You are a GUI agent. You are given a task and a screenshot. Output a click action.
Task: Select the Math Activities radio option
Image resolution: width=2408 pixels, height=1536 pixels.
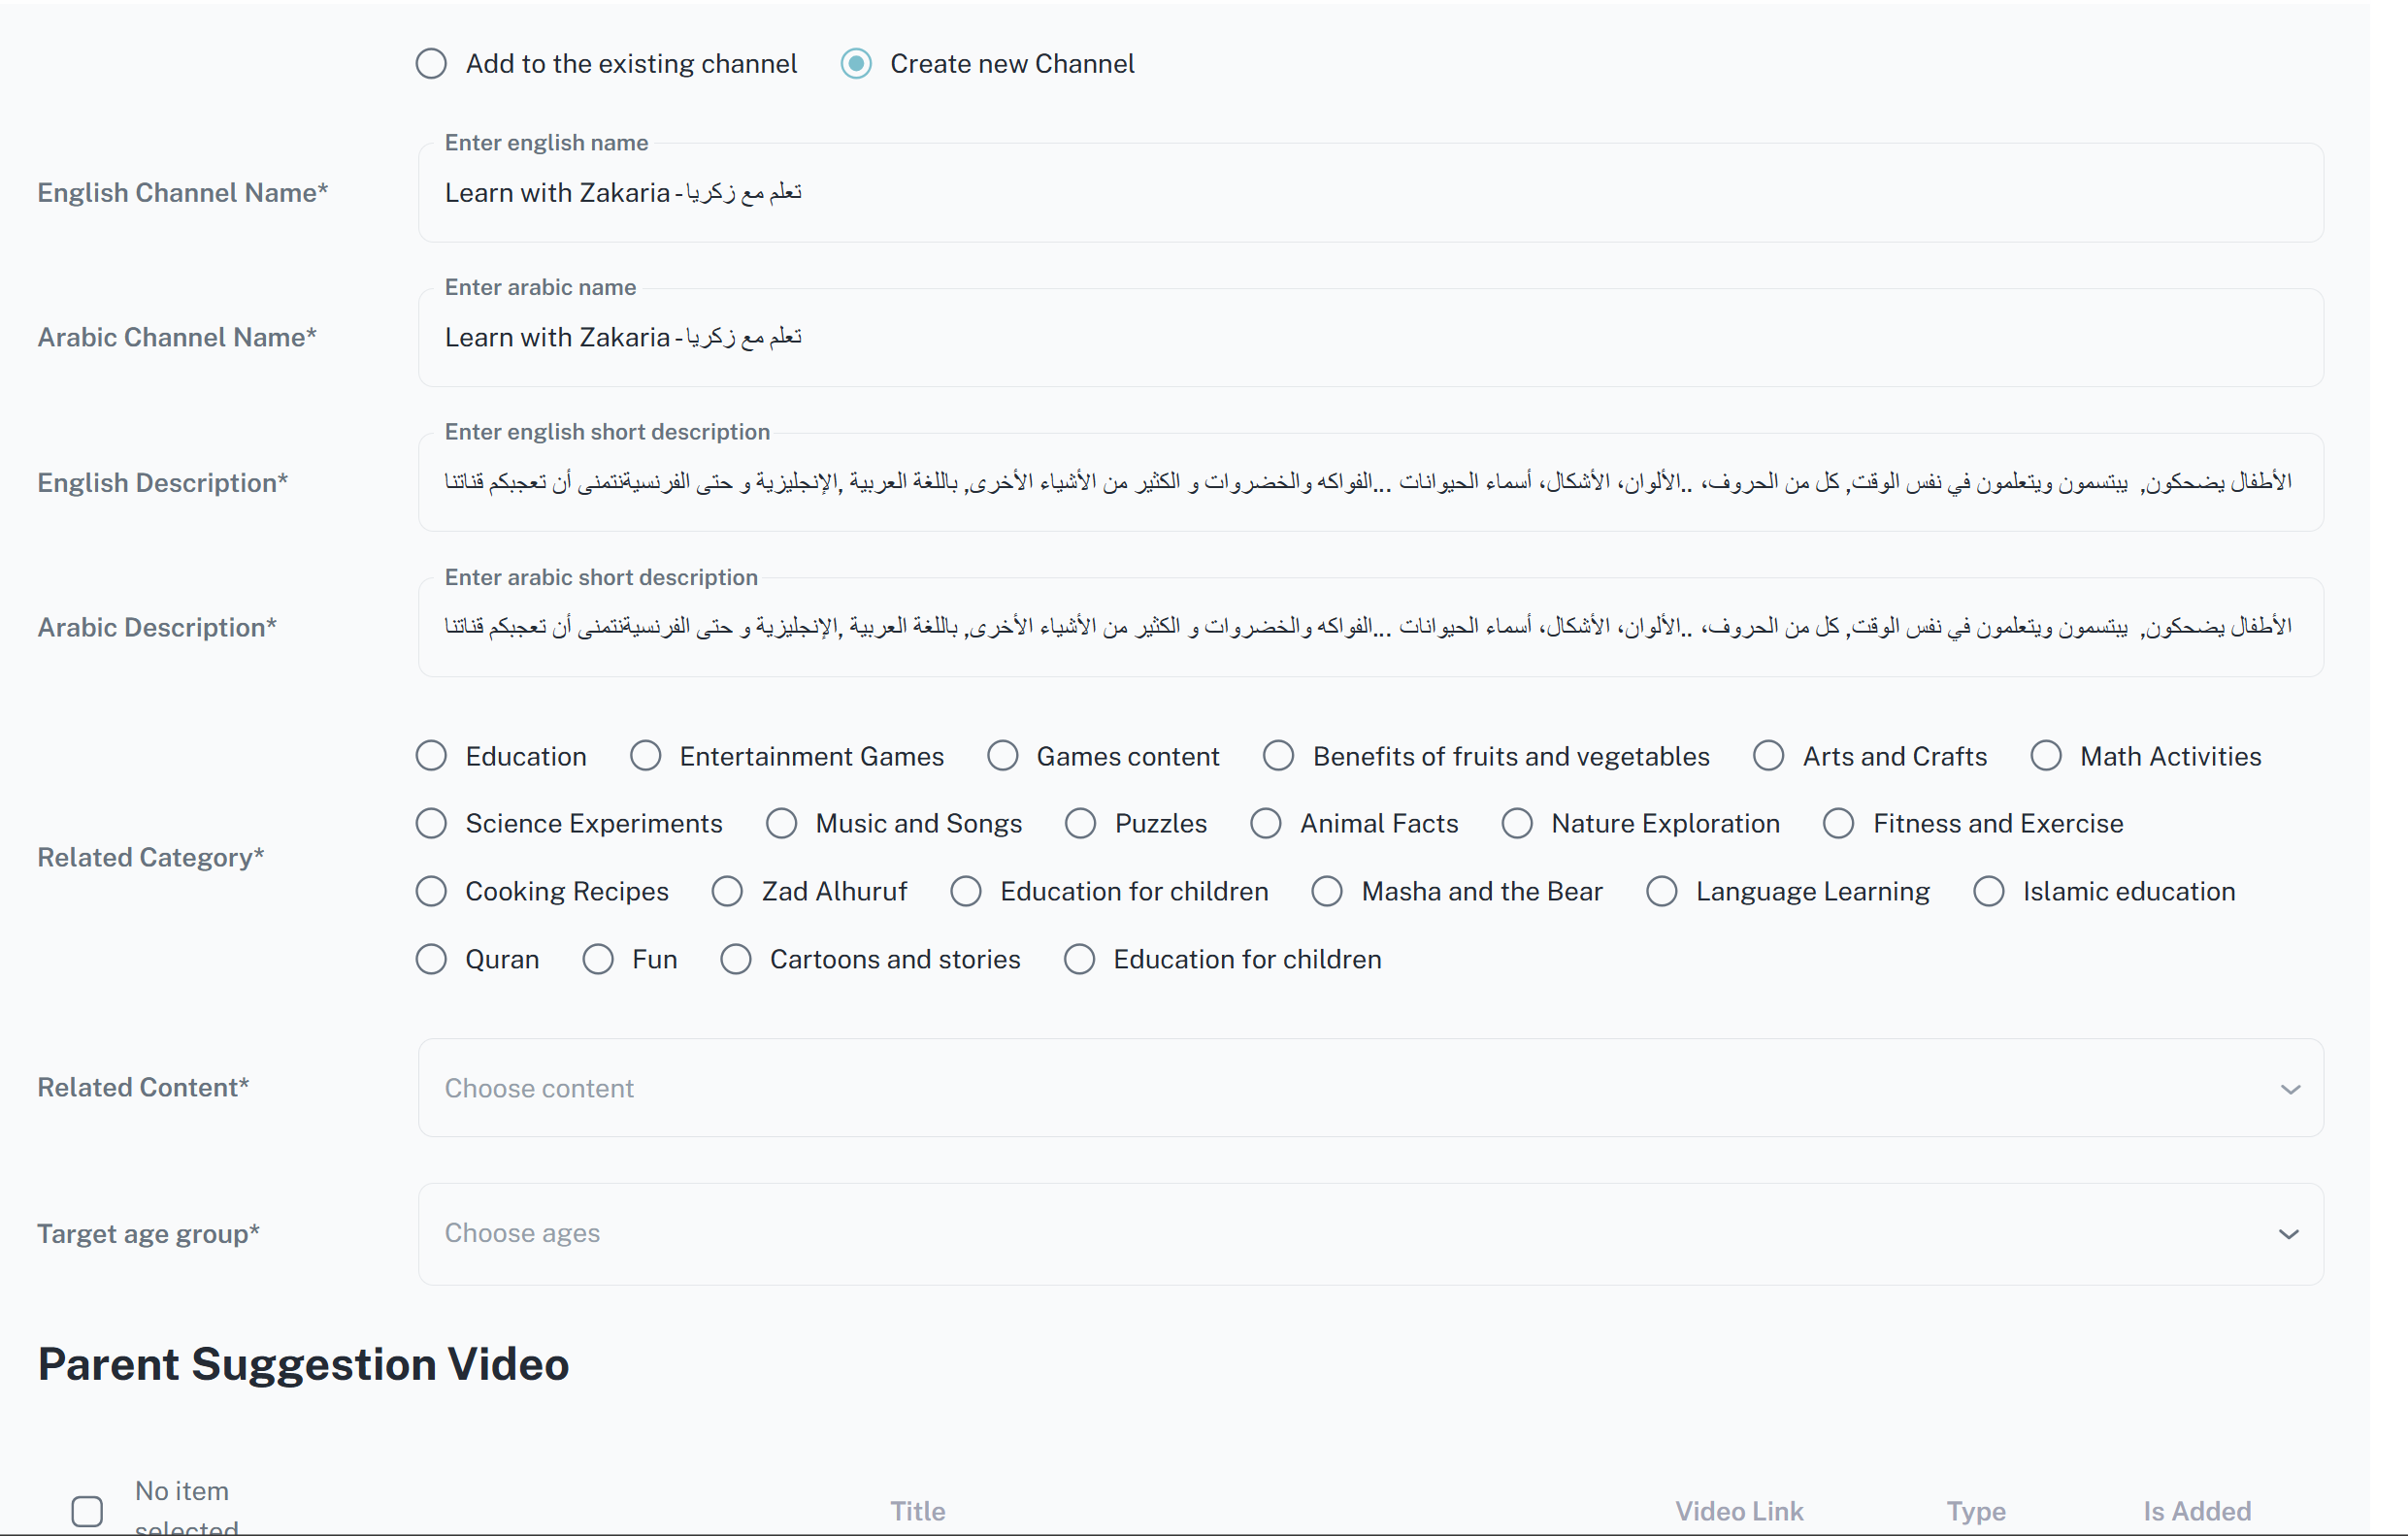pyautogui.click(x=2046, y=756)
